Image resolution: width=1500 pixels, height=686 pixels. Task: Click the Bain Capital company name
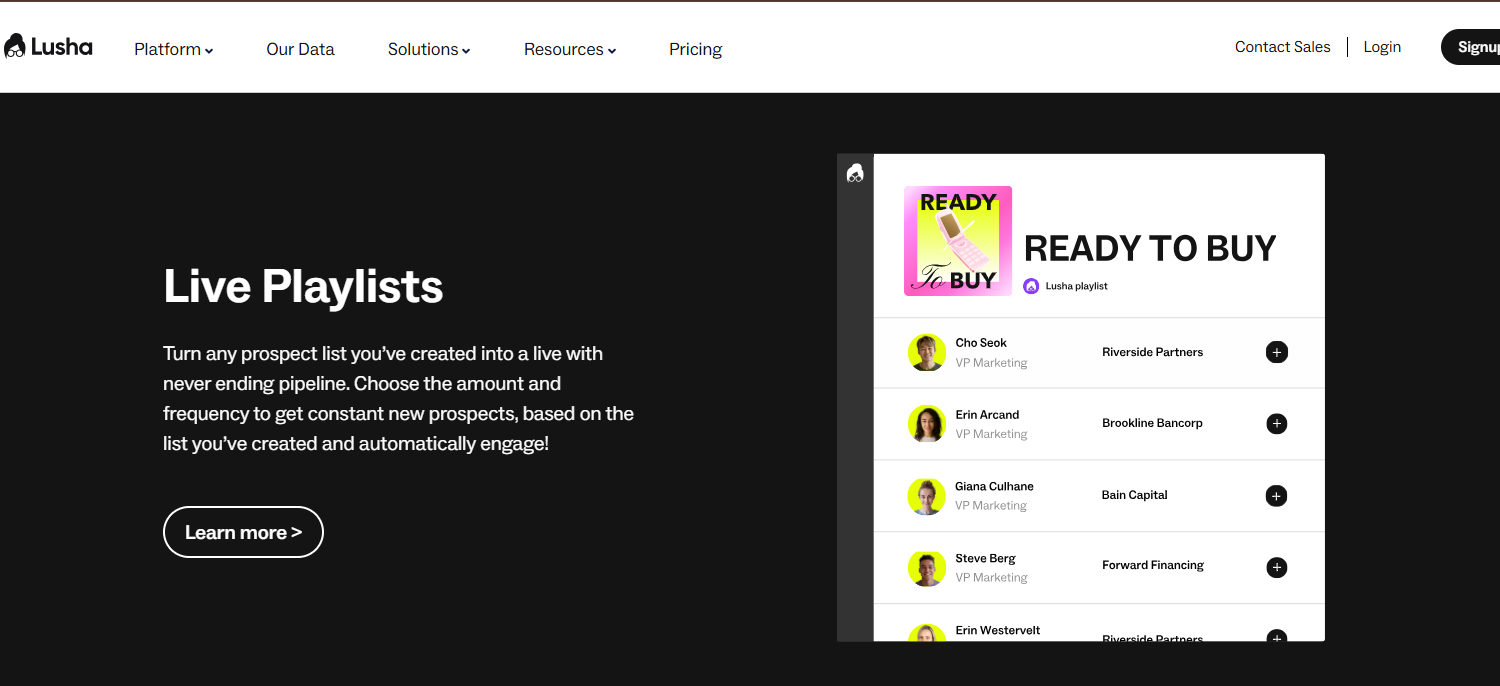pyautogui.click(x=1135, y=495)
